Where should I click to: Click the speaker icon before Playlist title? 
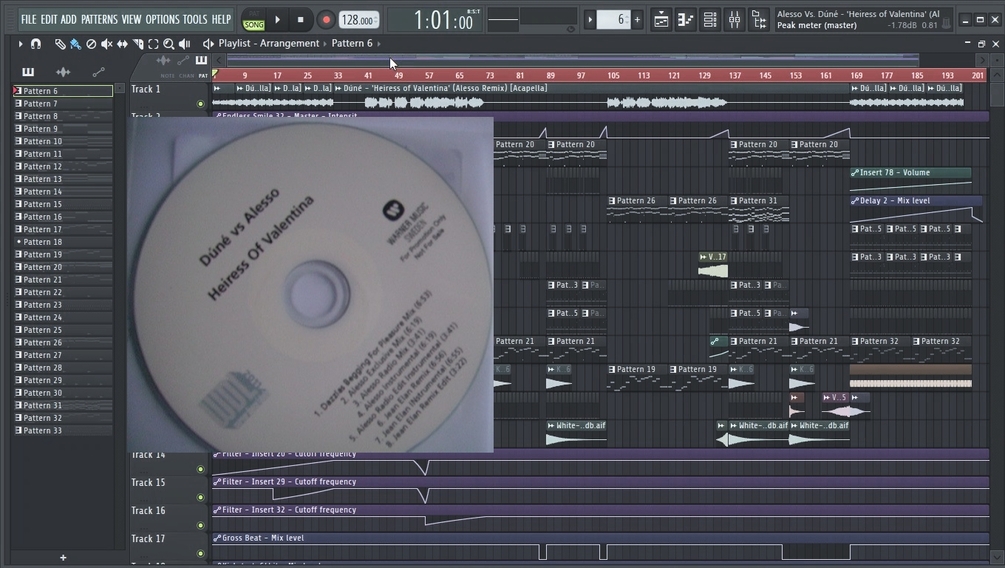click(x=208, y=44)
